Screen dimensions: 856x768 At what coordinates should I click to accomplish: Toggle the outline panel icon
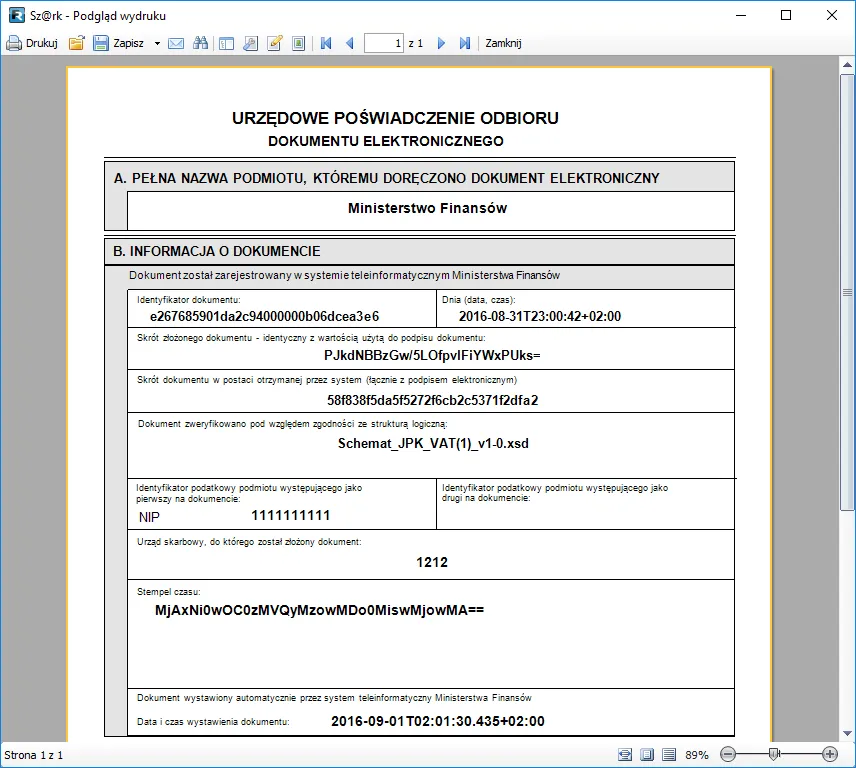[226, 43]
